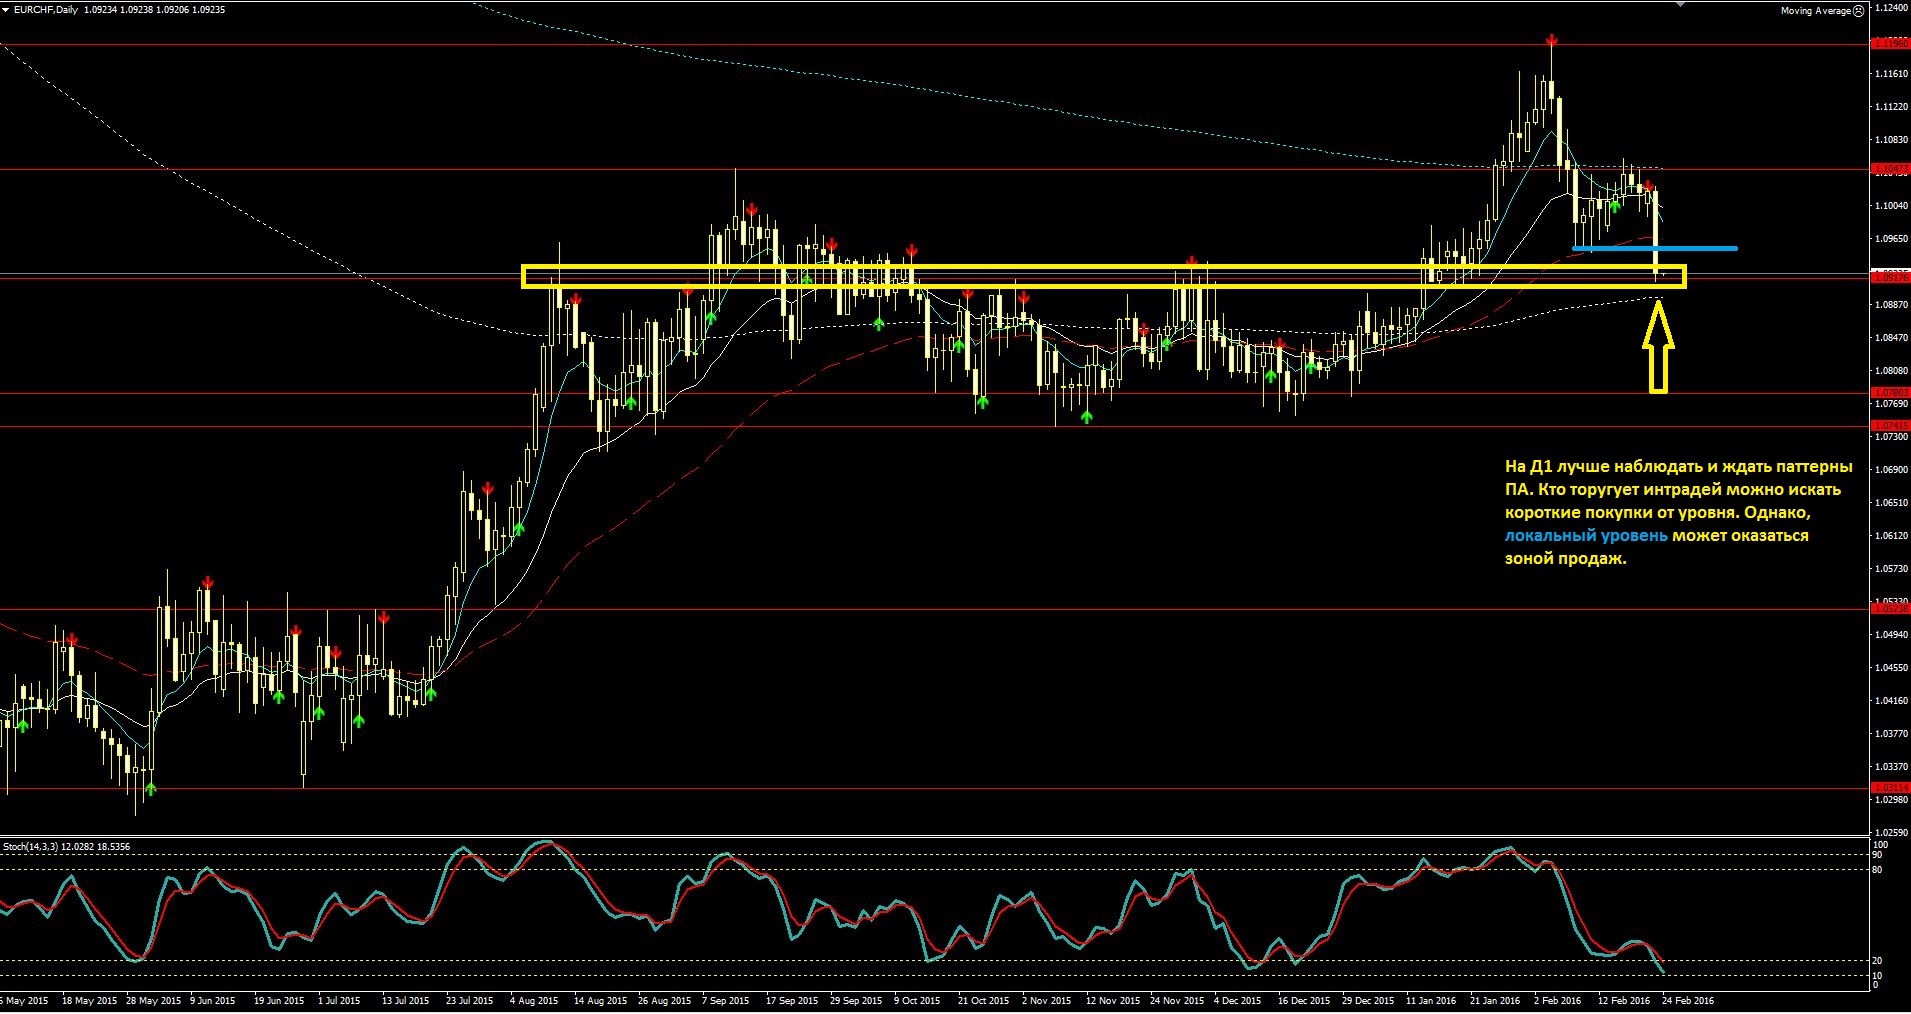1911x1014 pixels.
Task: Click the 1.08870 price scale value
Action: [x=1891, y=305]
